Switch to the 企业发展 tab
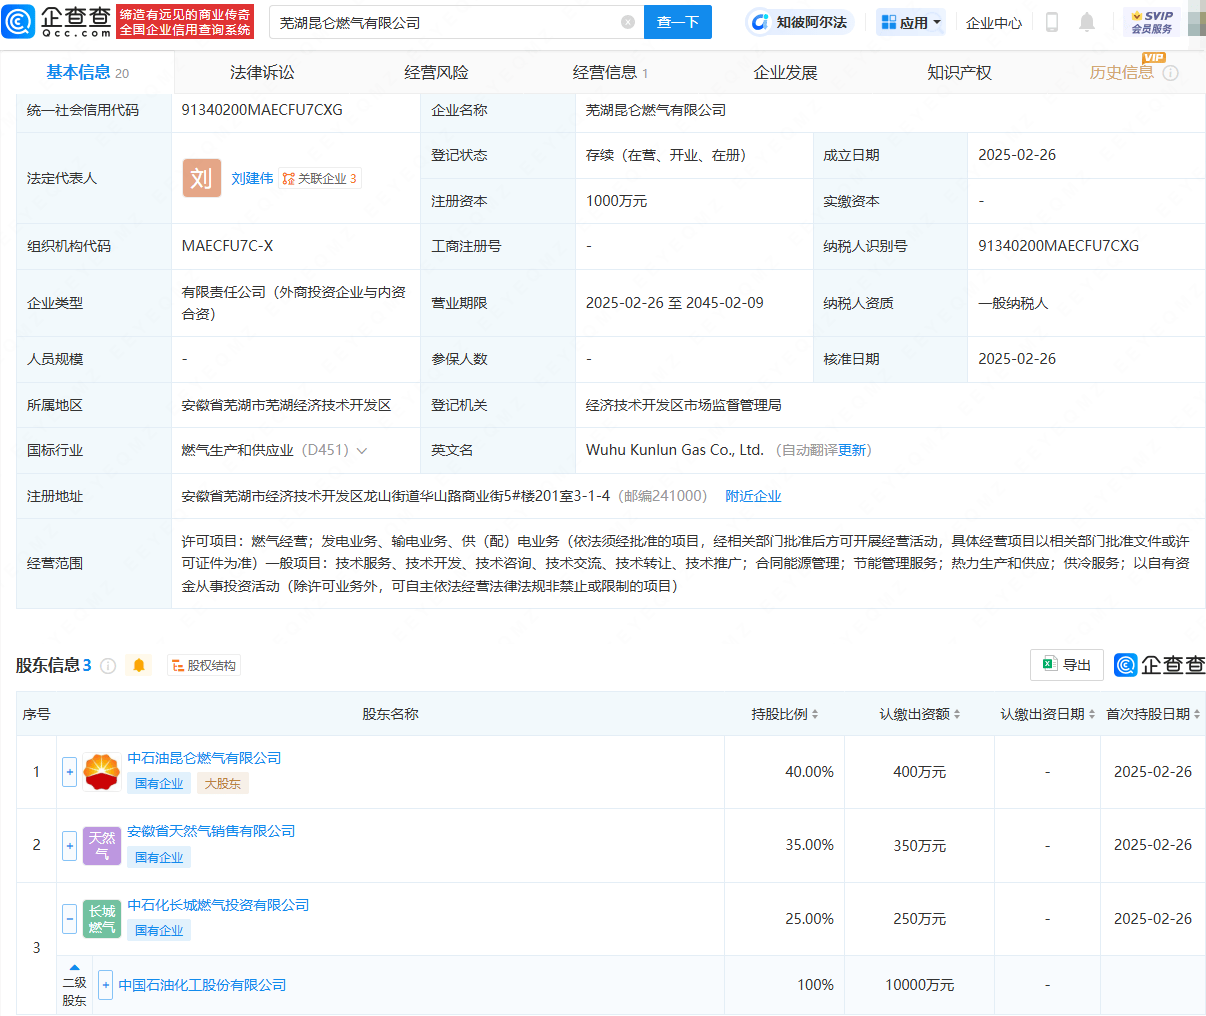The width and height of the screenshot is (1206, 1016). pos(785,72)
